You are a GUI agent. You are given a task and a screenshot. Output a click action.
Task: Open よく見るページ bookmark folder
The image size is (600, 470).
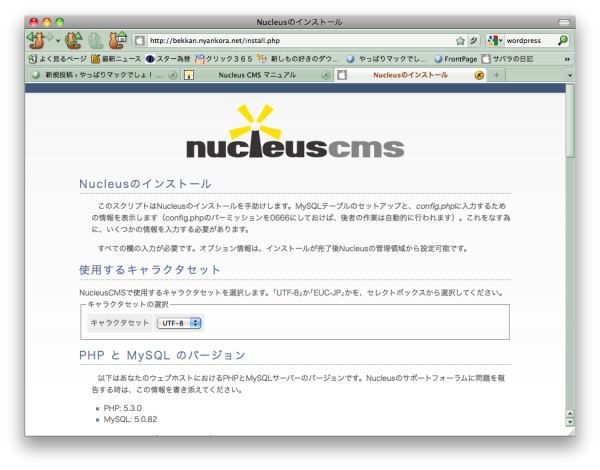pos(58,59)
